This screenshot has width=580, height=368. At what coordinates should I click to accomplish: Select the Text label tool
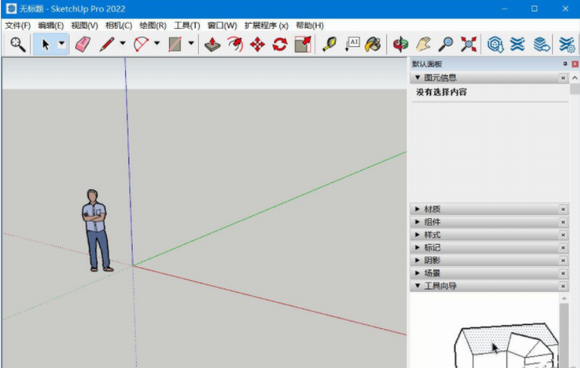point(352,44)
